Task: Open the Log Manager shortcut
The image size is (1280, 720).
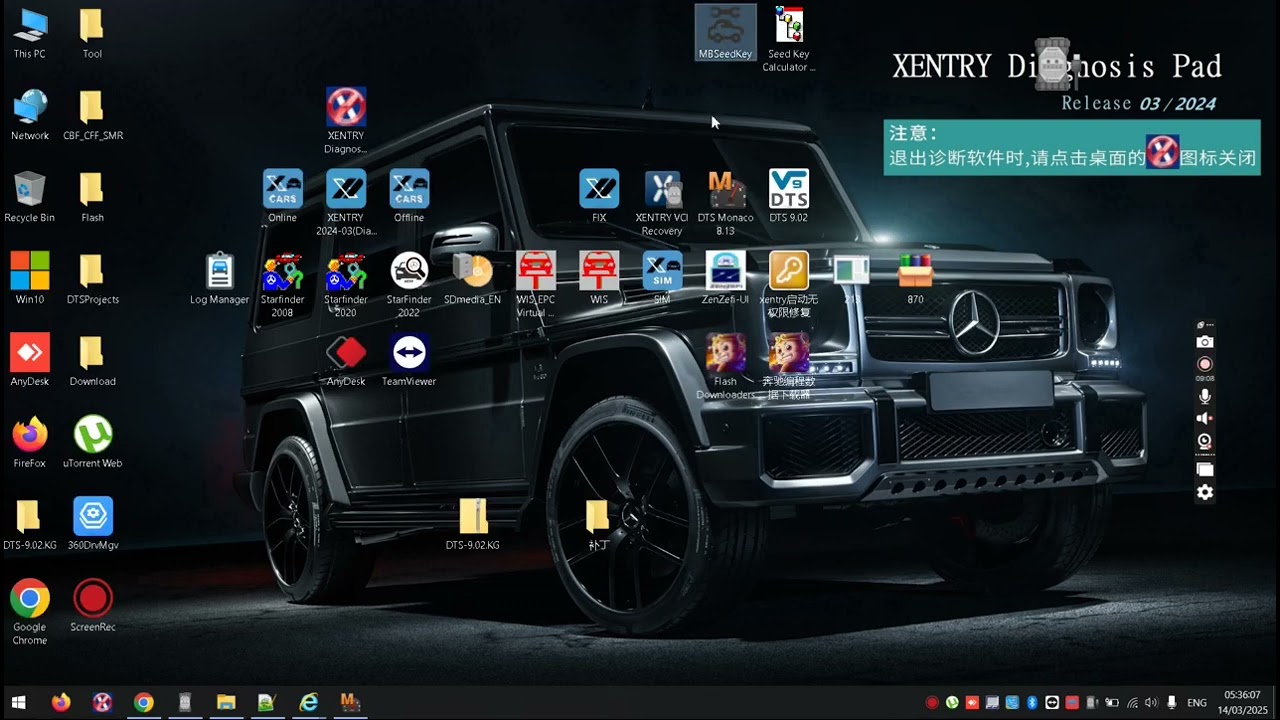Action: click(220, 278)
